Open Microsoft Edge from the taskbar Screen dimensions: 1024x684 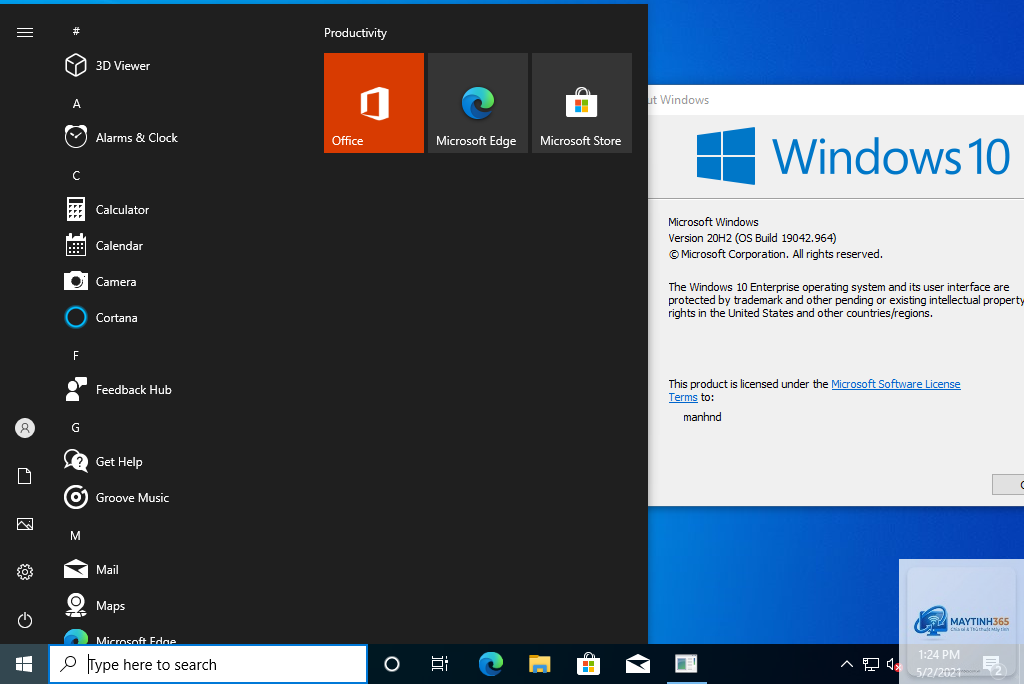(x=490, y=664)
